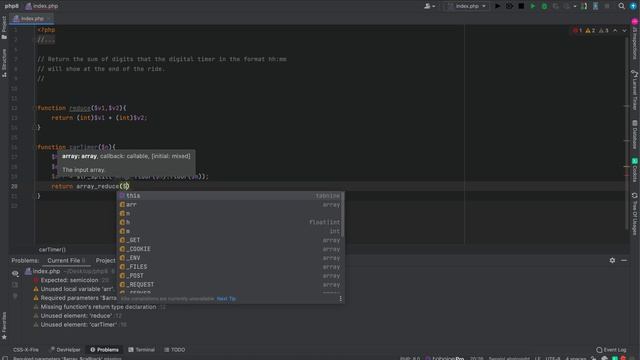This screenshot has width=640, height=360.
Task: Select '_POST' completion suggestion
Action: 230,276
